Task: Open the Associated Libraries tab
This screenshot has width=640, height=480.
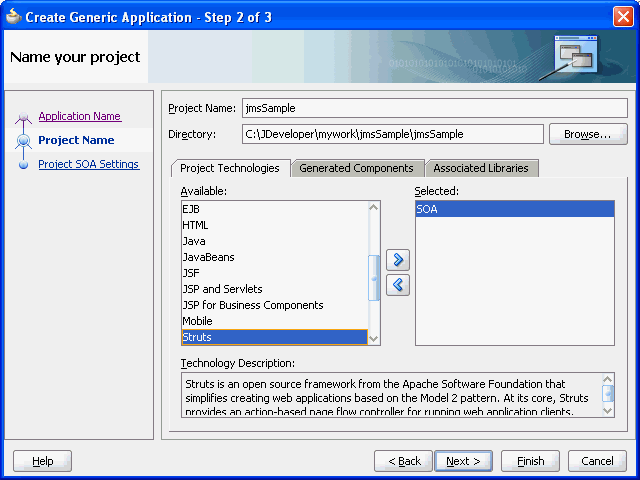Action: [x=481, y=168]
